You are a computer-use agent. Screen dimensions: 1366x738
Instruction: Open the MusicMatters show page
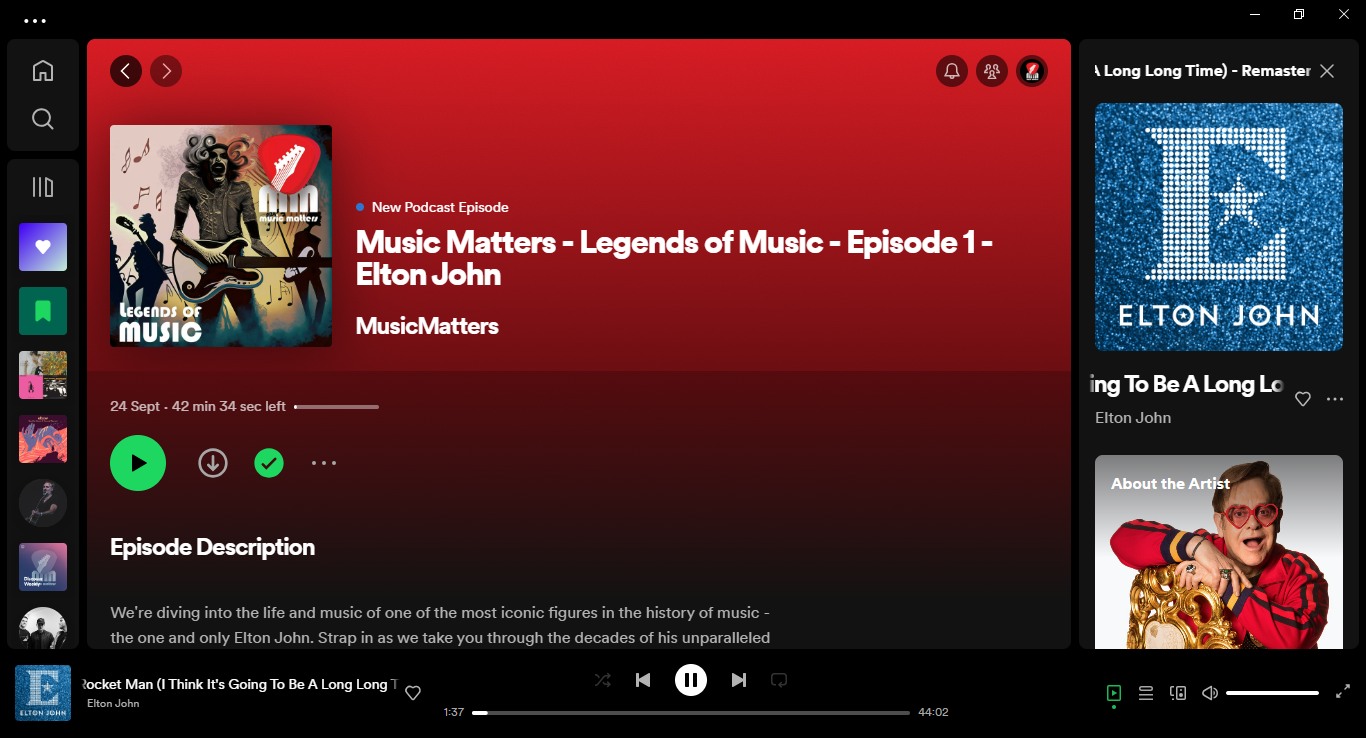427,326
